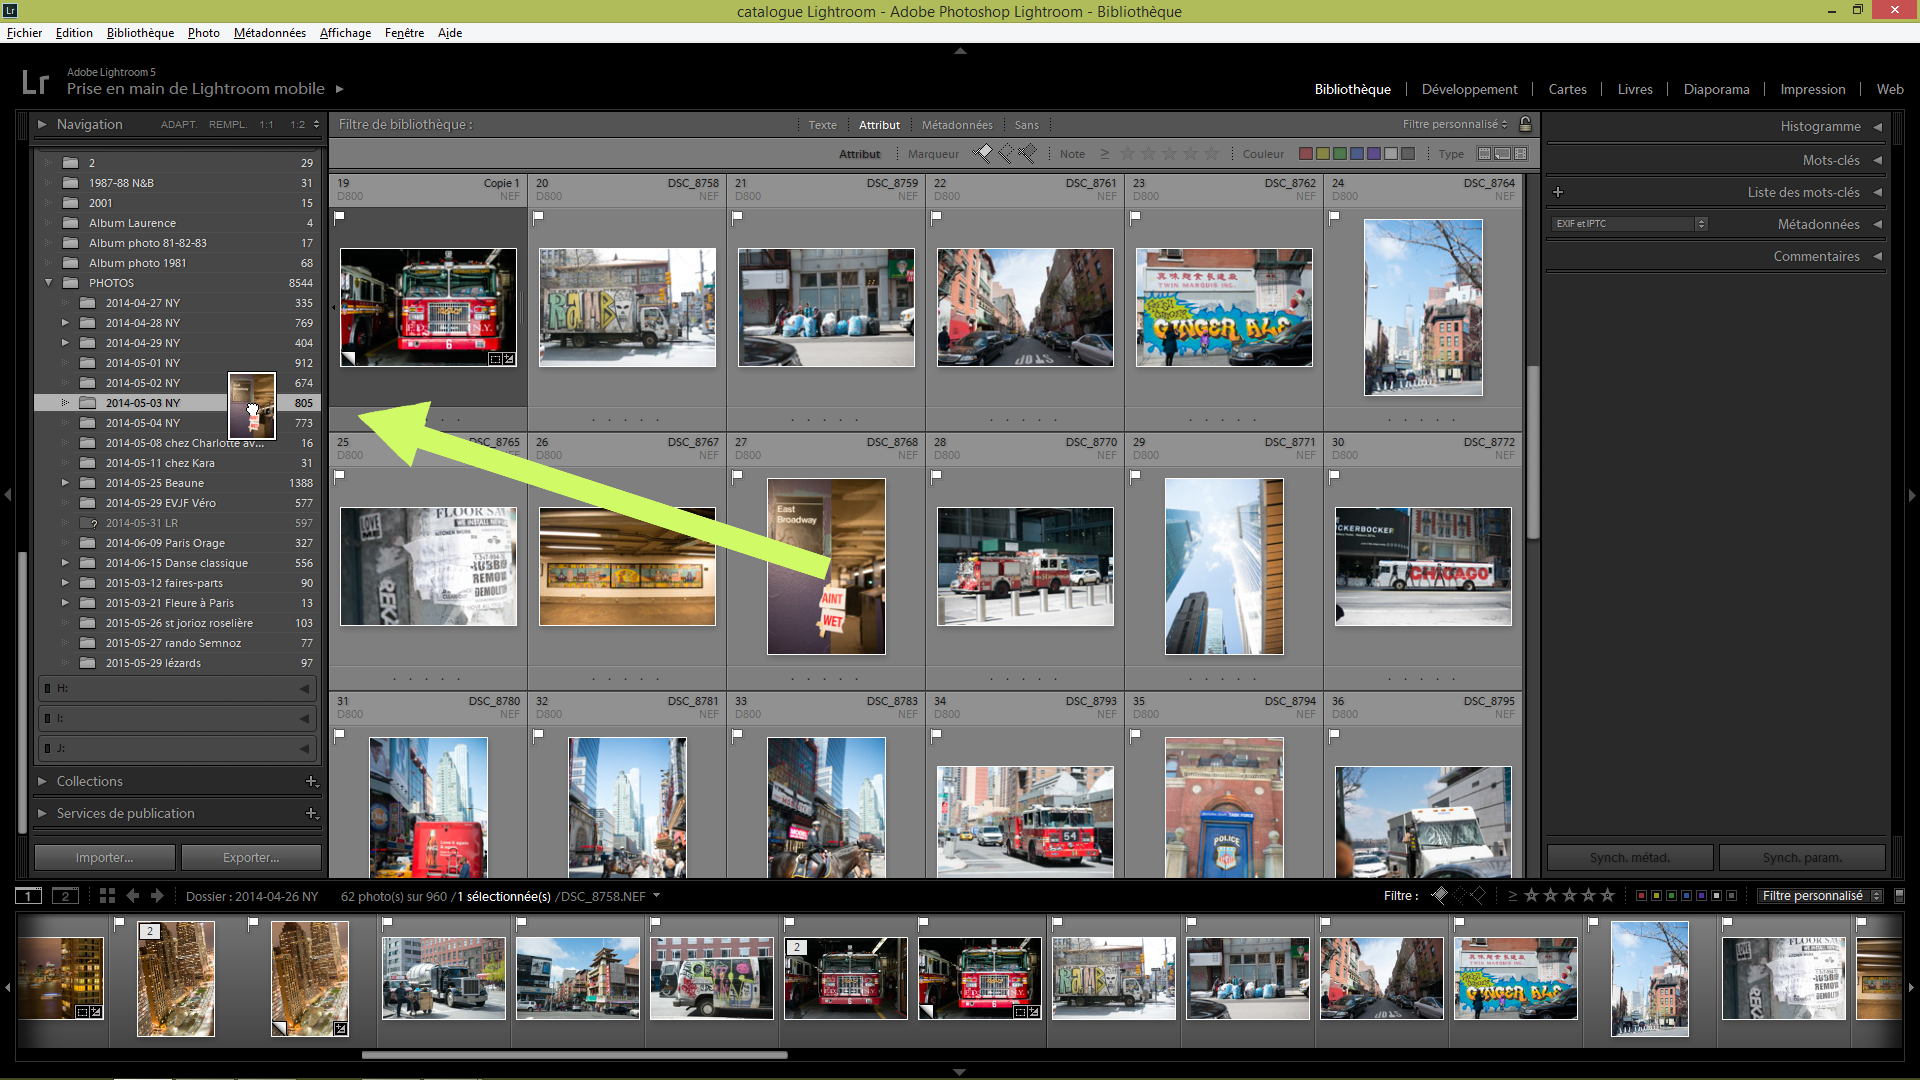
Task: Filter by virtual copies type icon
Action: point(1502,154)
